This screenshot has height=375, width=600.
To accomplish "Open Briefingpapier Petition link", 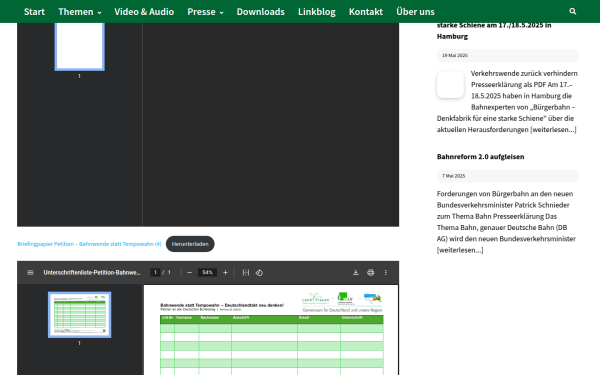I will pos(89,244).
